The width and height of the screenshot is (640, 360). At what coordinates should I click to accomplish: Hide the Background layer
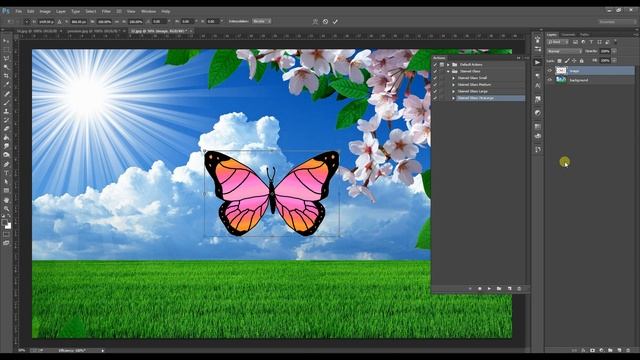click(x=549, y=80)
